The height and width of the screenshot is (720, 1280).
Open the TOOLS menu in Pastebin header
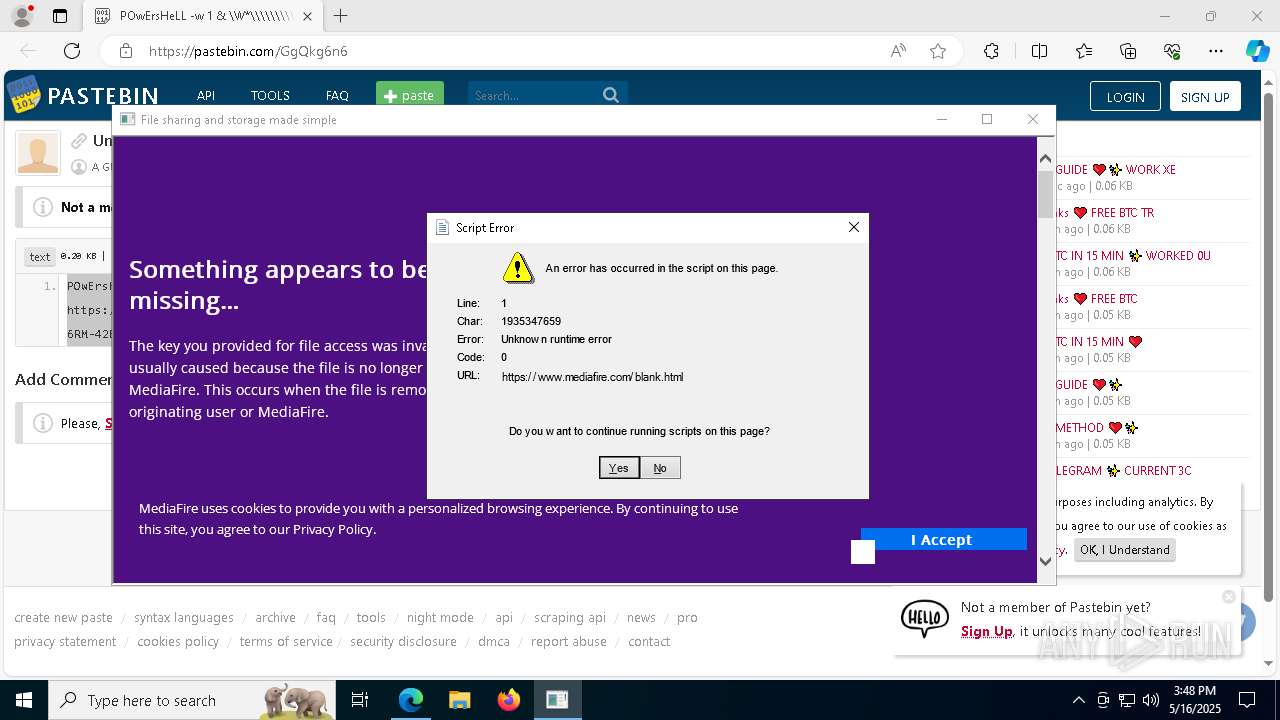click(270, 96)
